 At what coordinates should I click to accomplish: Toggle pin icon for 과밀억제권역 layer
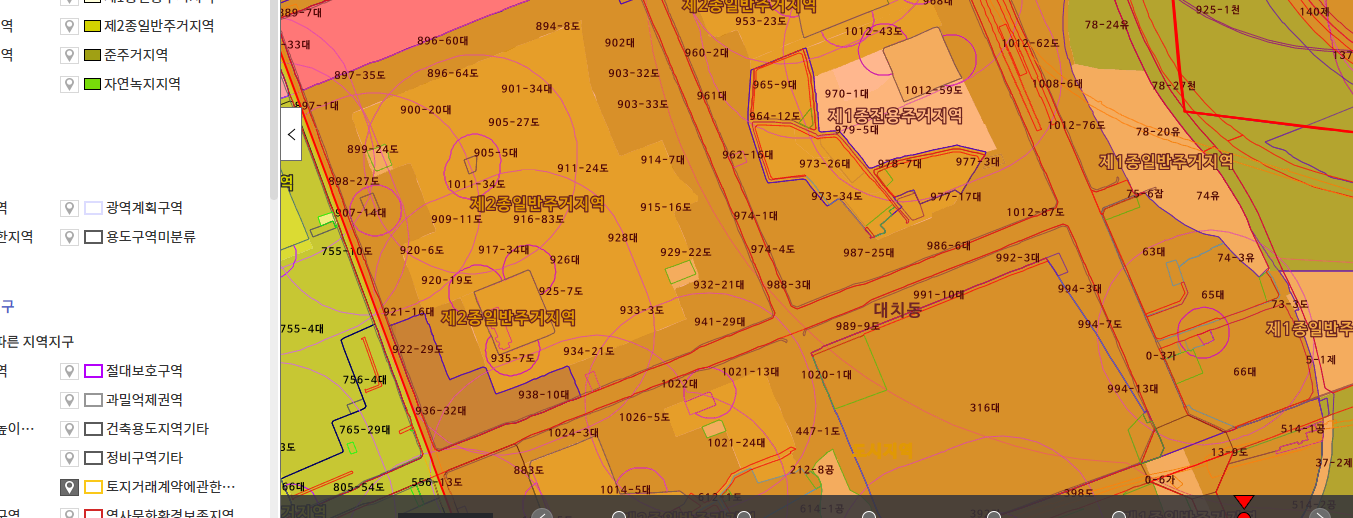[x=69, y=401]
